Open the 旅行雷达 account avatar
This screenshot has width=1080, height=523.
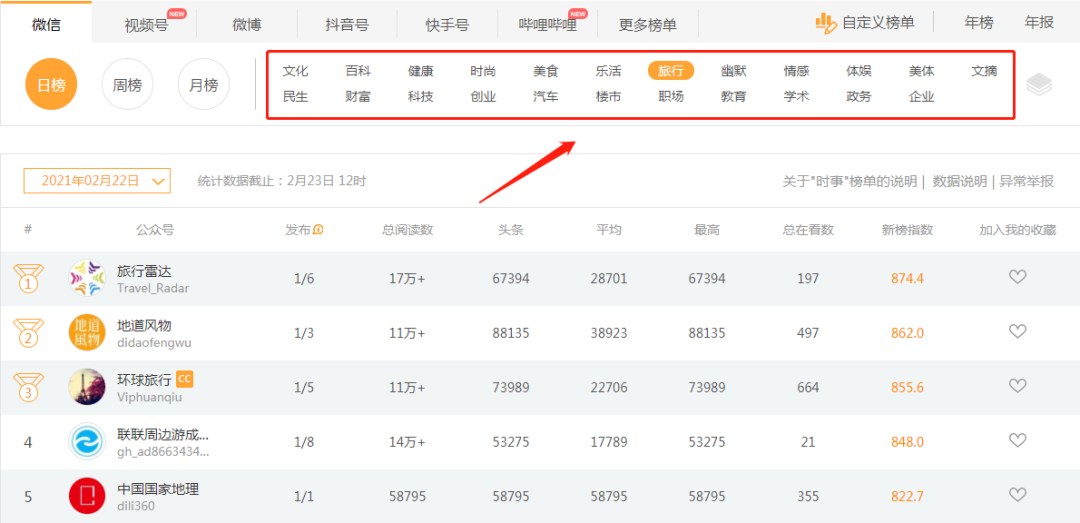coord(87,278)
